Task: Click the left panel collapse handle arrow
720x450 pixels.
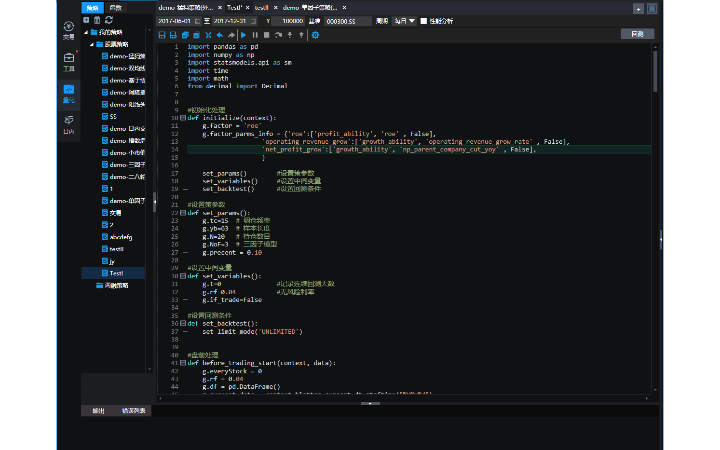Action: [x=155, y=202]
